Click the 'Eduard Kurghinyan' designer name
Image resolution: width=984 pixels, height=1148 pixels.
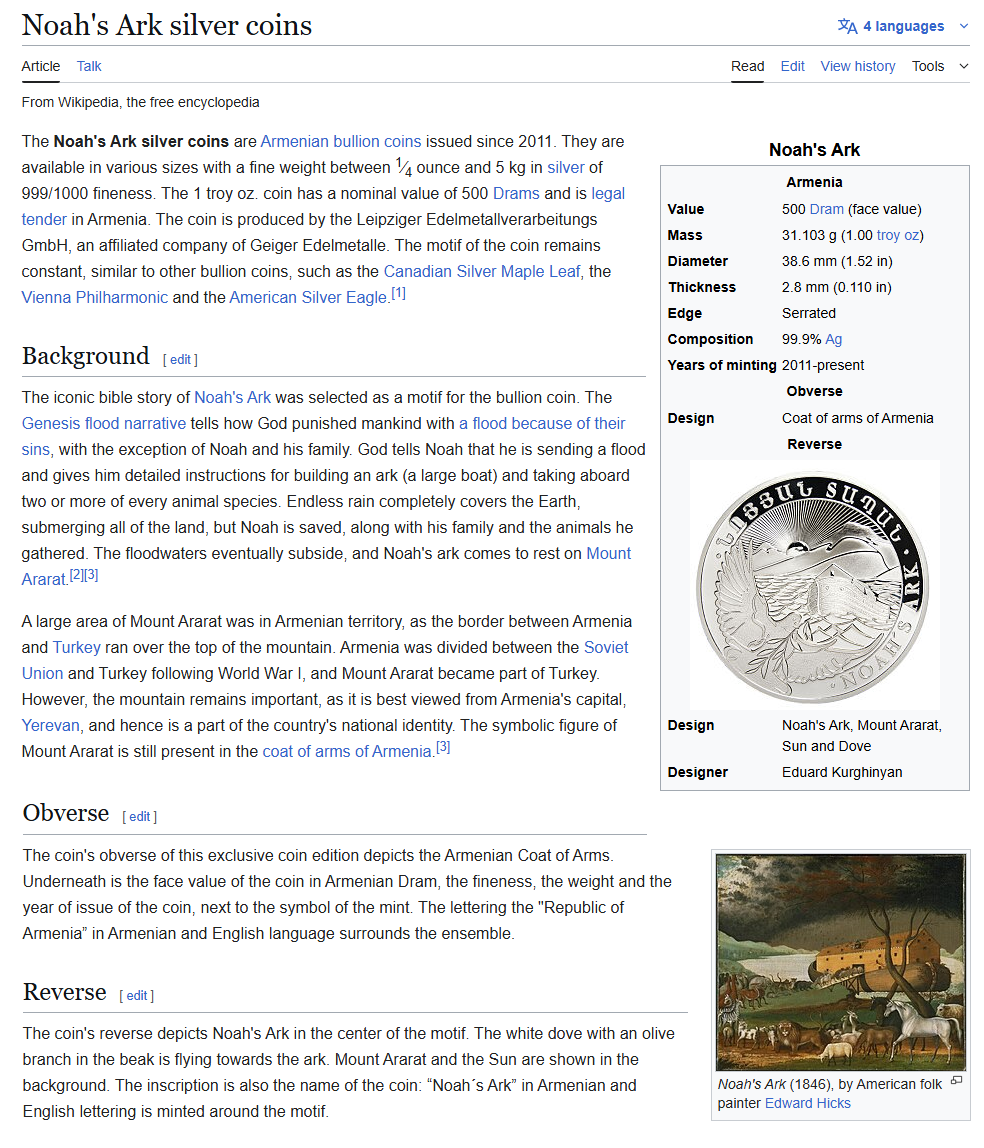842,772
